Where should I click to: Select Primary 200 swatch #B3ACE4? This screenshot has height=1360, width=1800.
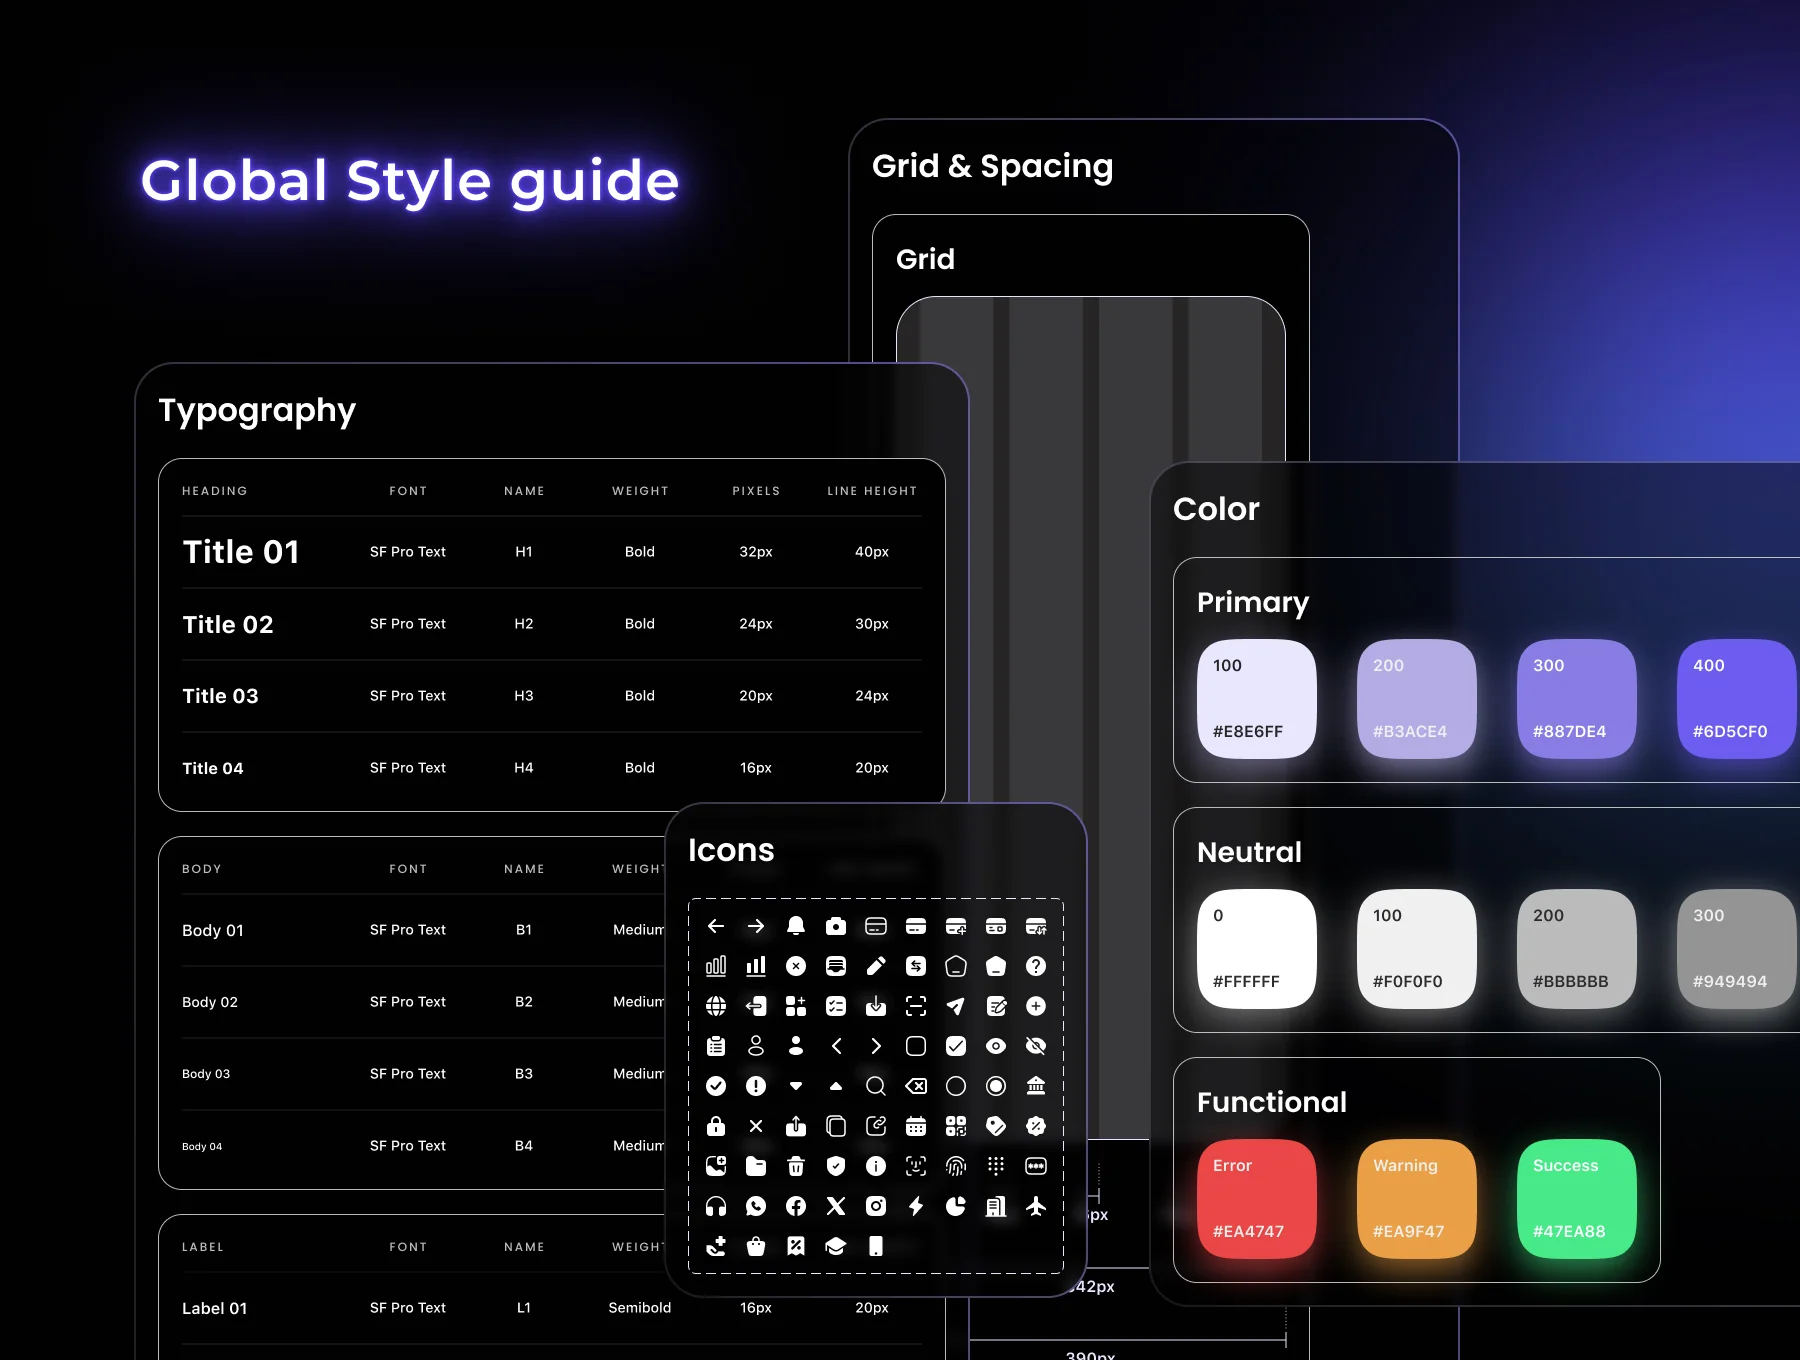tap(1417, 699)
